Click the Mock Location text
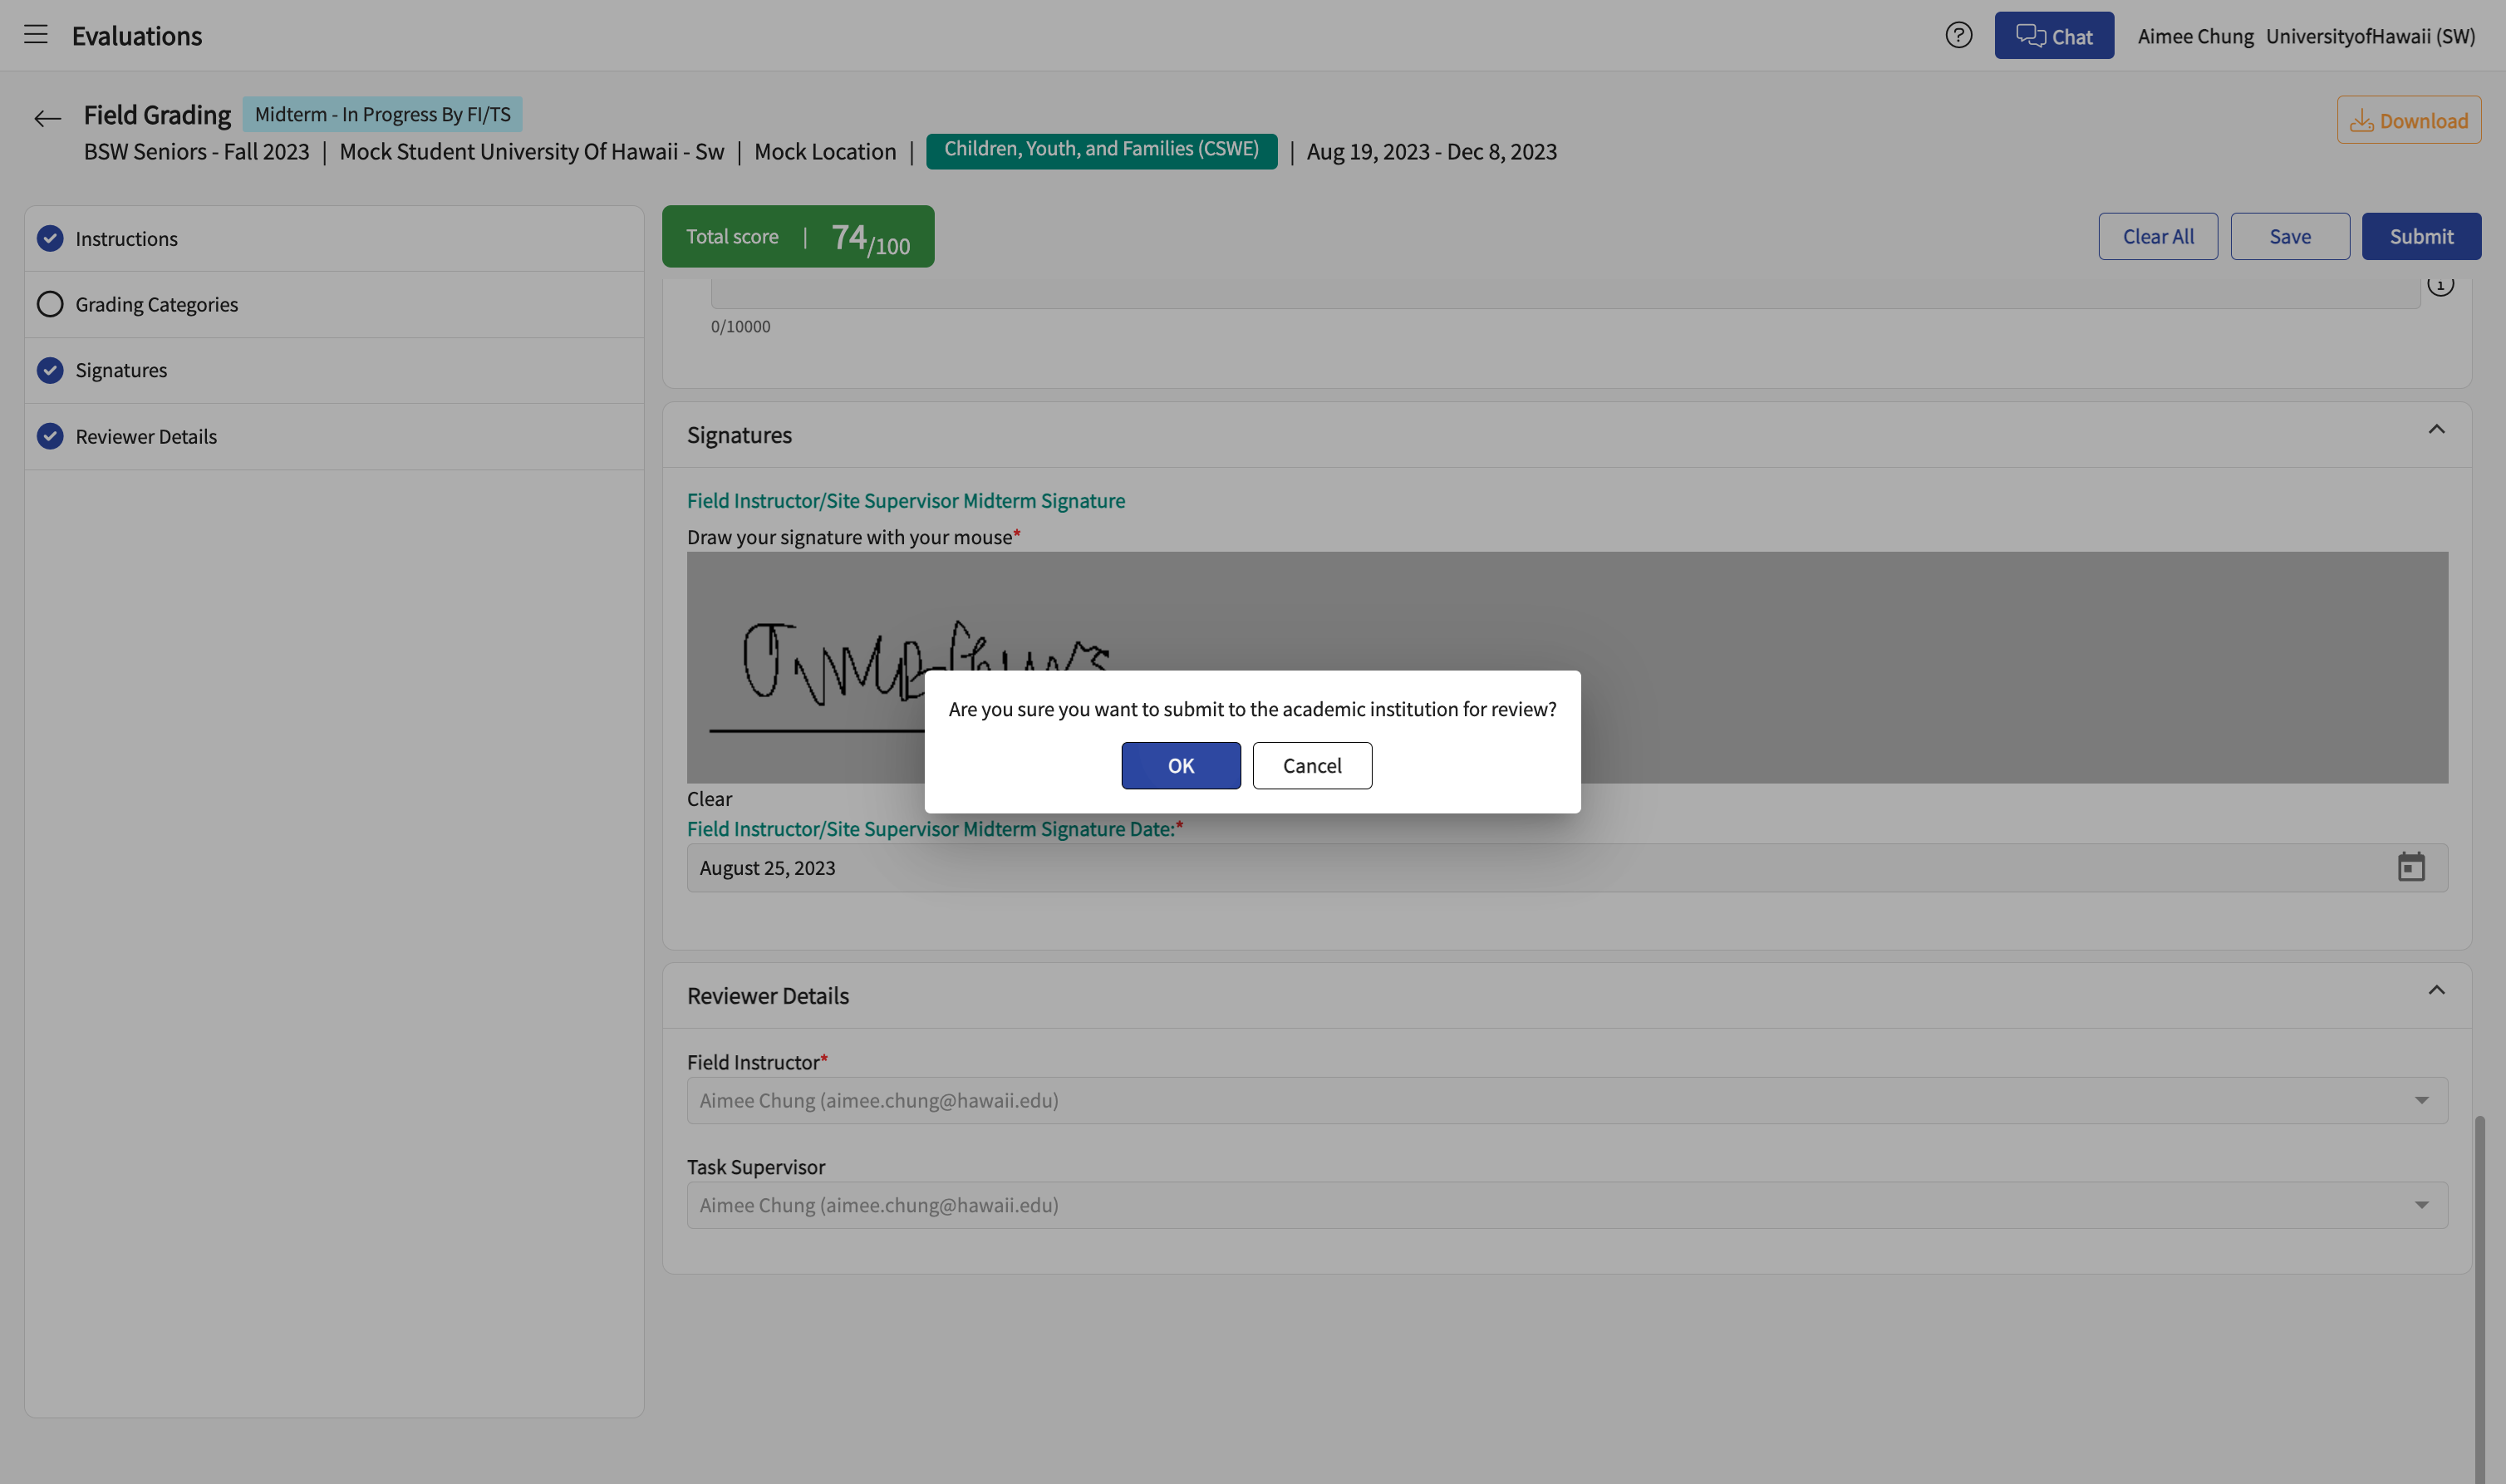This screenshot has height=1484, width=2506. tap(825, 151)
